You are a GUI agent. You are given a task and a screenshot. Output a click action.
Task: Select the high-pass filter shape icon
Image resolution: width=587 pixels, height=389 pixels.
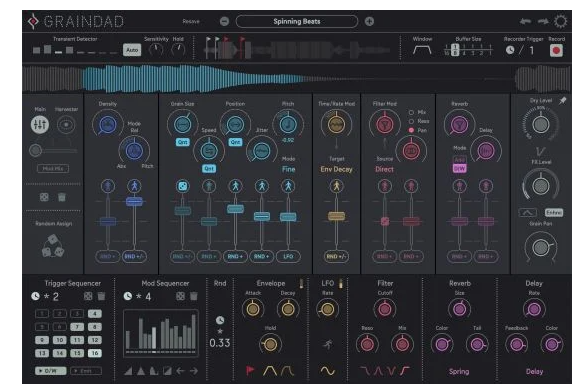(405, 371)
